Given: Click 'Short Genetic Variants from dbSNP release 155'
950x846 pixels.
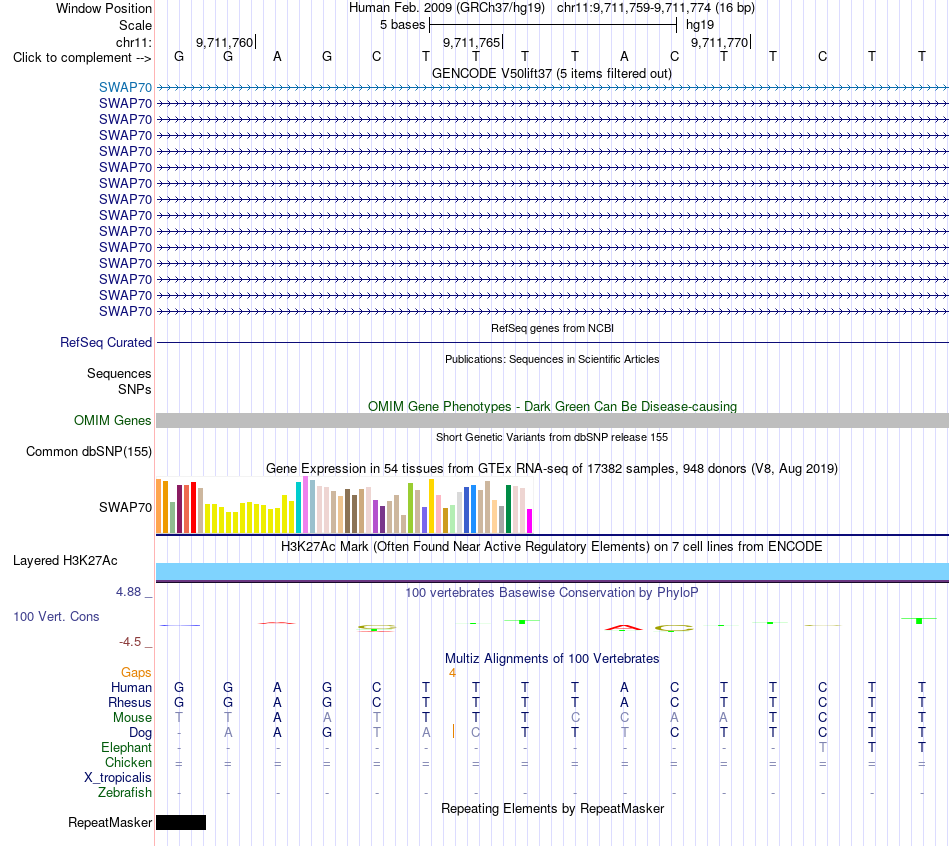Looking at the screenshot, I should tap(552, 437).
